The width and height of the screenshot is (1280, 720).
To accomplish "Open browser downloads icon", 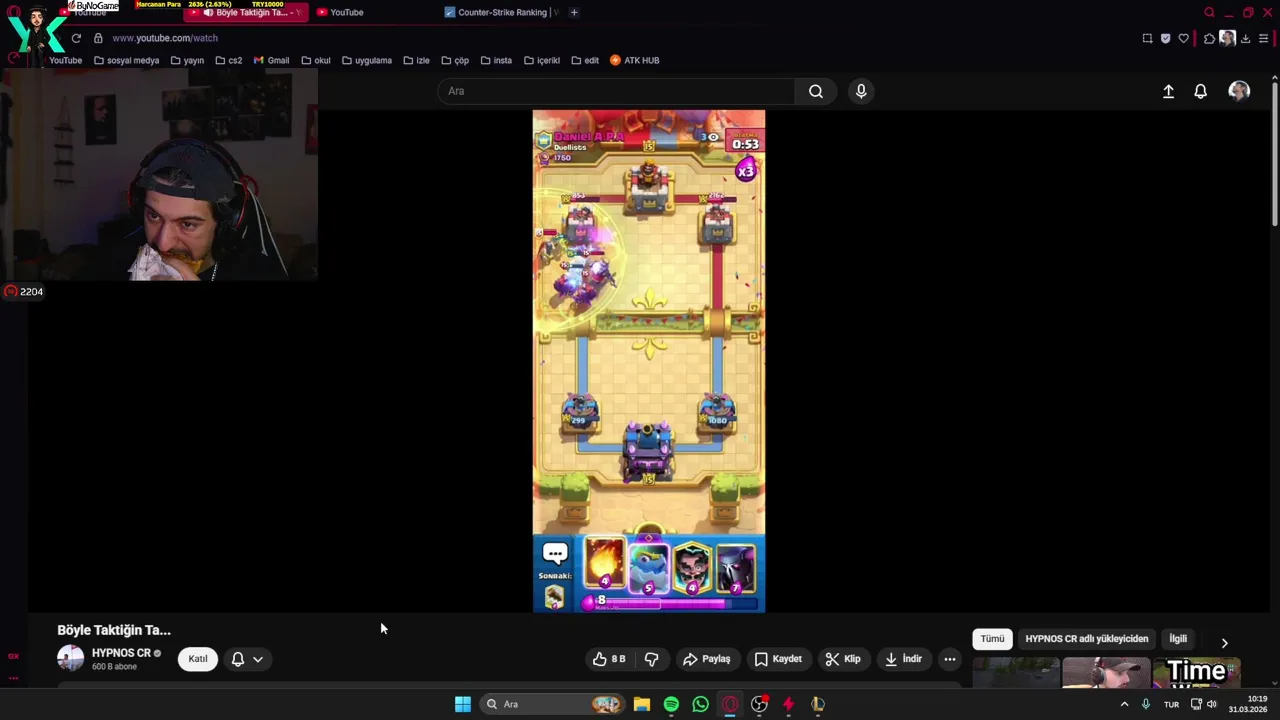I will click(x=1246, y=38).
